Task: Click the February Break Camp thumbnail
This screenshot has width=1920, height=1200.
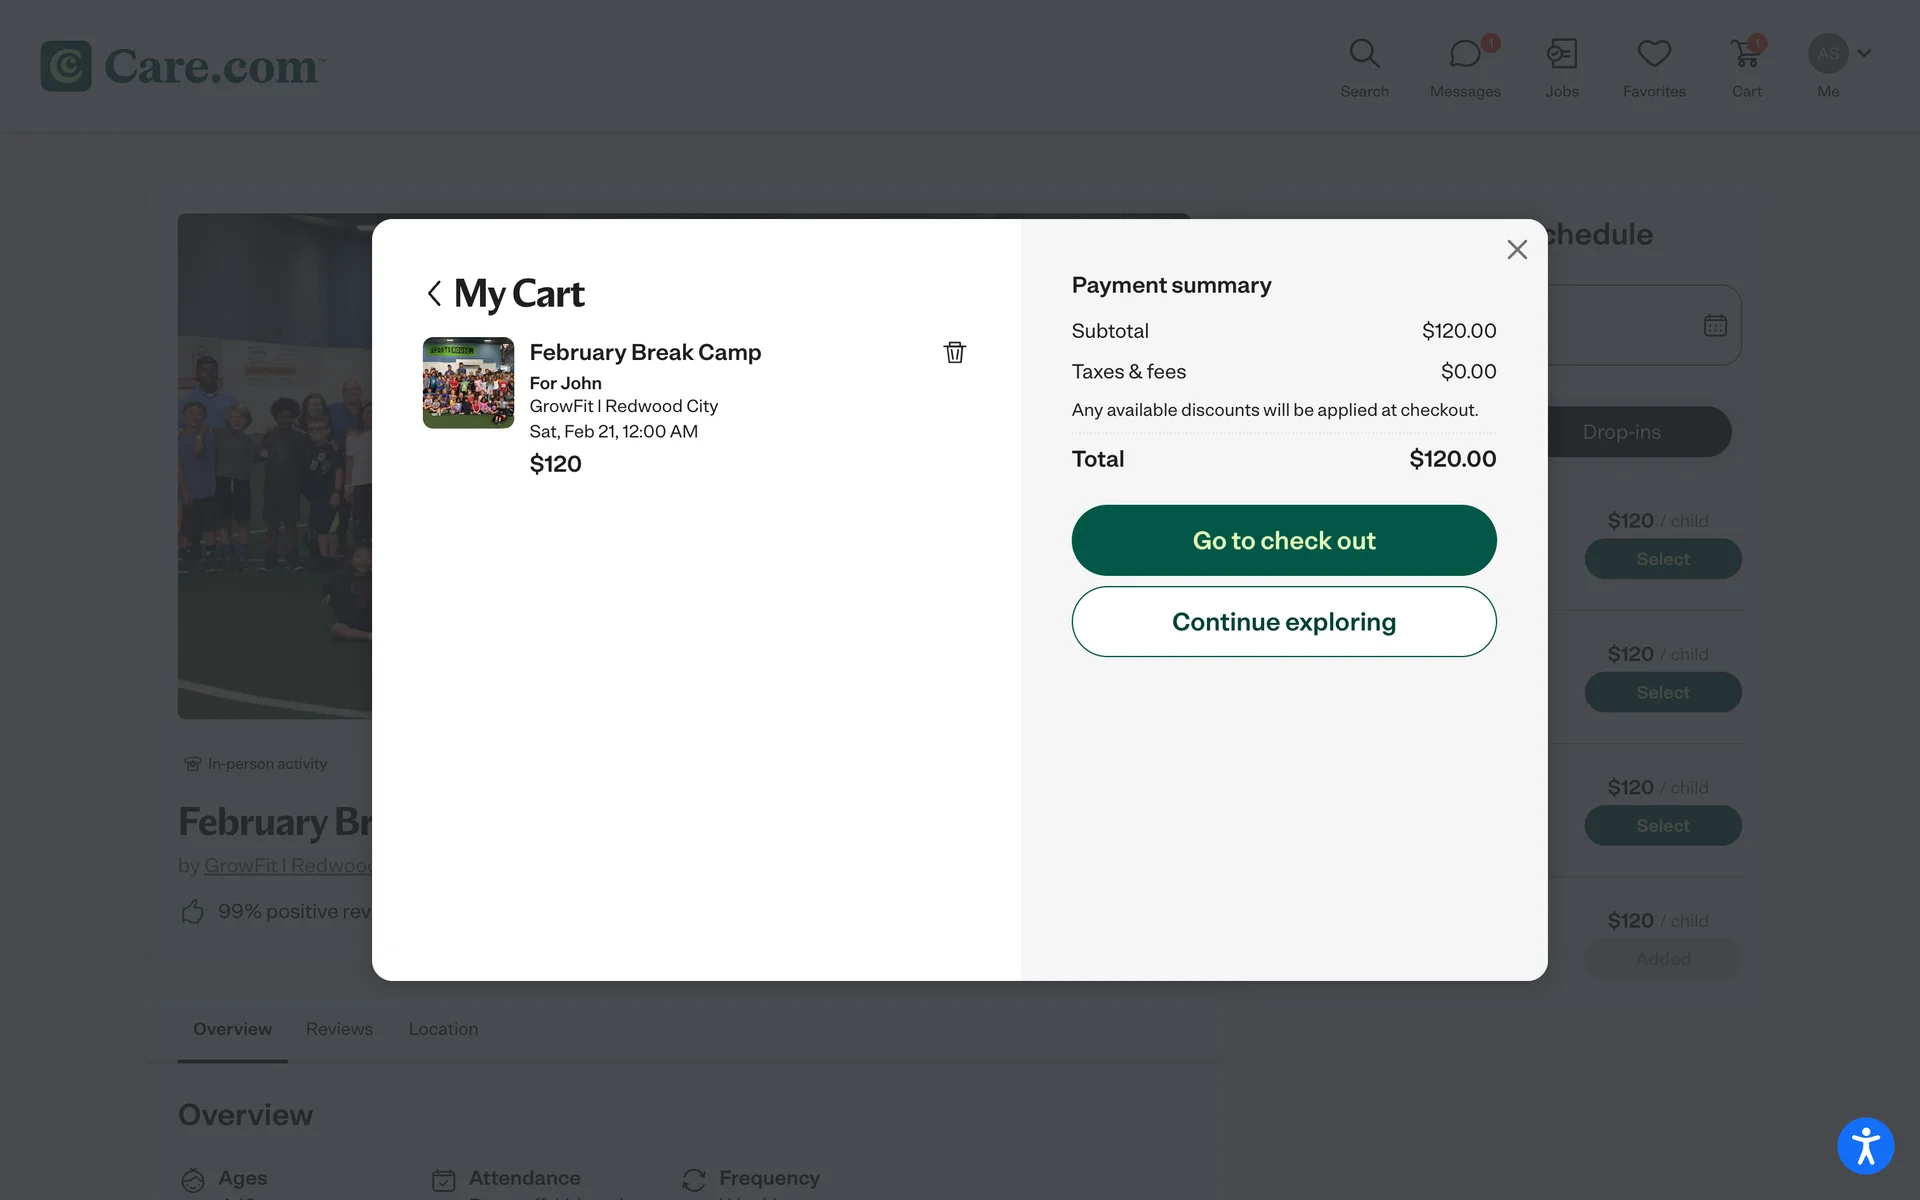Action: (468, 383)
